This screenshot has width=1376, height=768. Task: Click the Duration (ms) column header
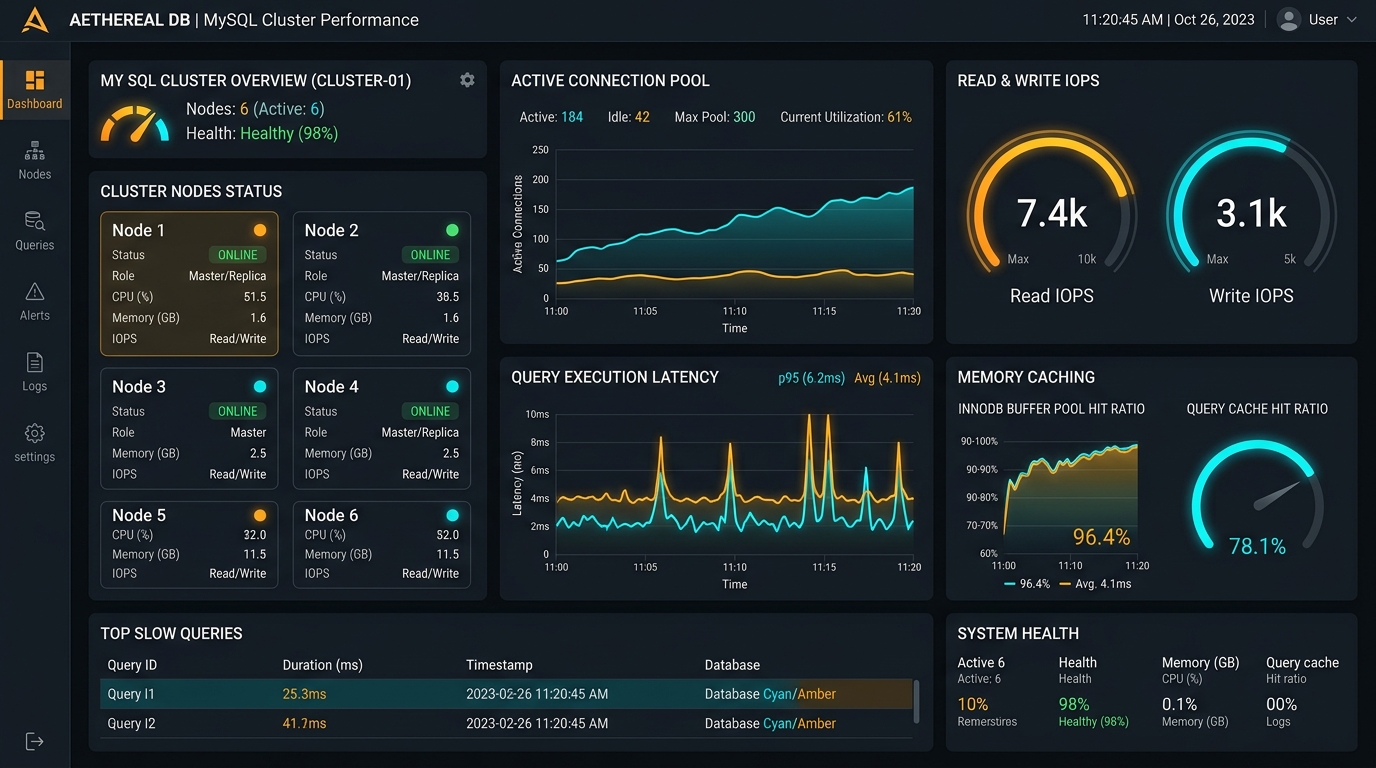(x=322, y=665)
